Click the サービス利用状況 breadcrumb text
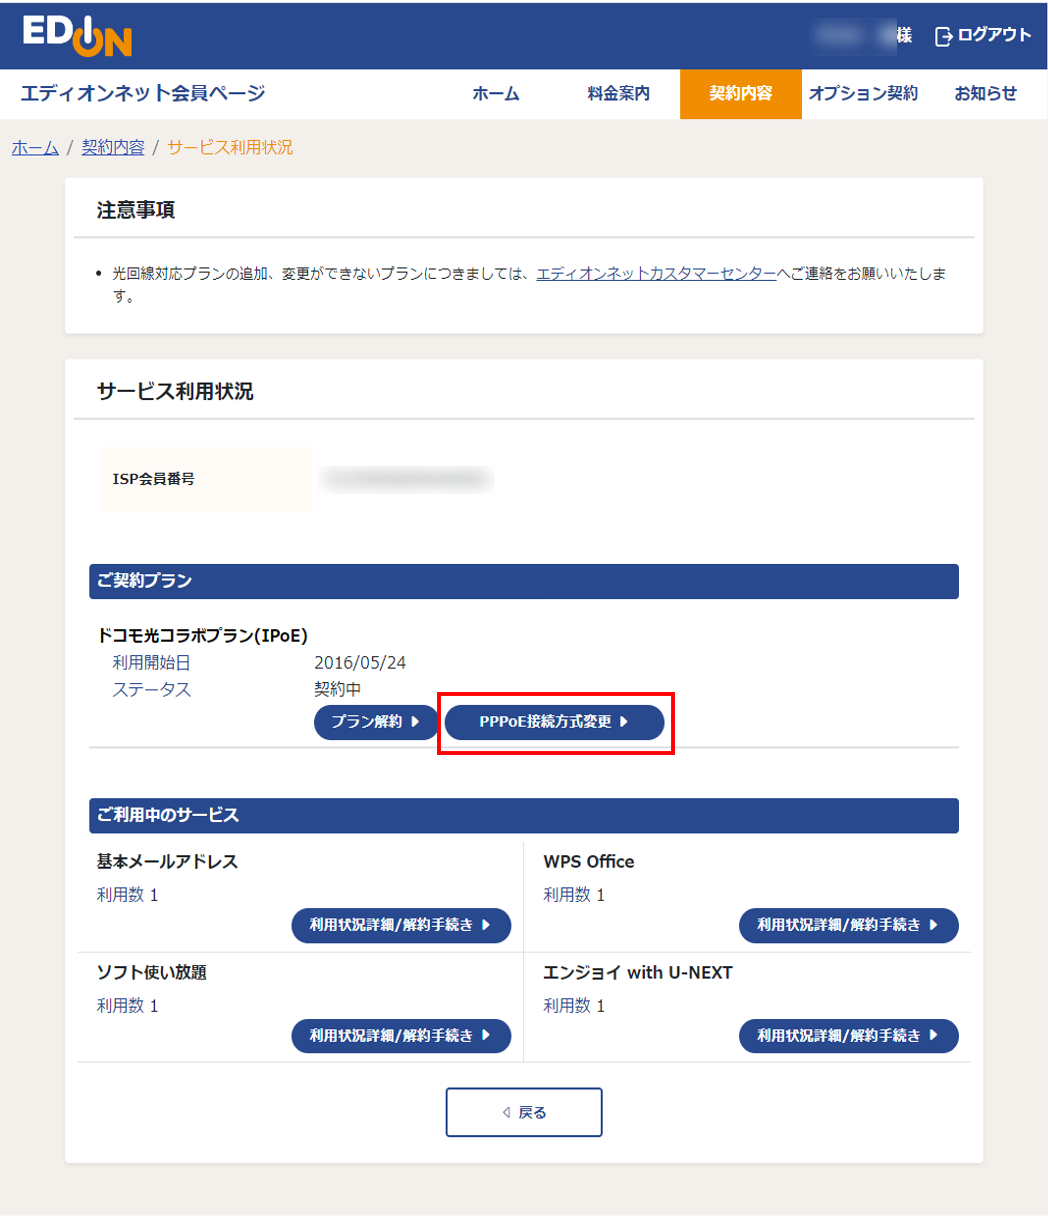 229,148
